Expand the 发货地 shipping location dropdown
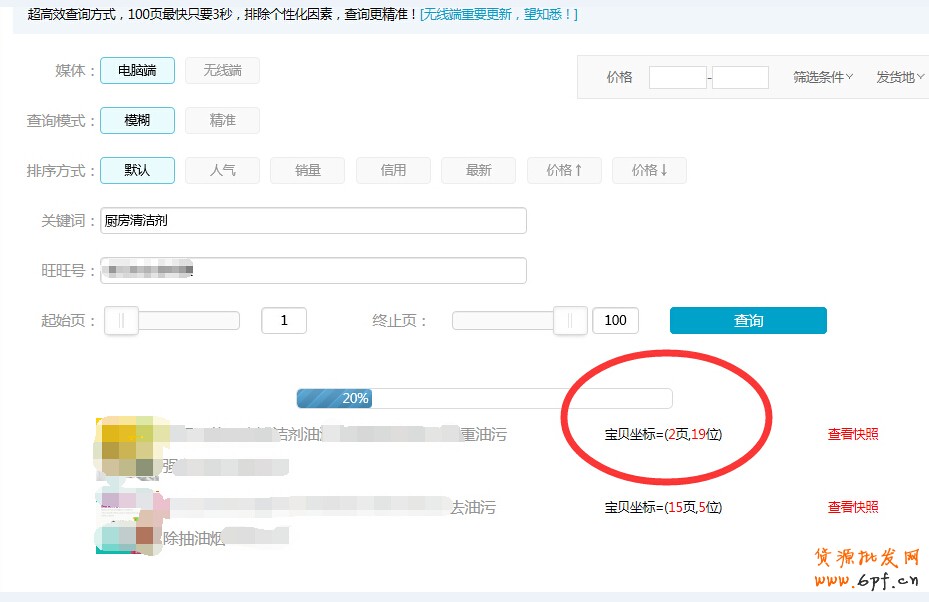The image size is (929, 602). 898,77
